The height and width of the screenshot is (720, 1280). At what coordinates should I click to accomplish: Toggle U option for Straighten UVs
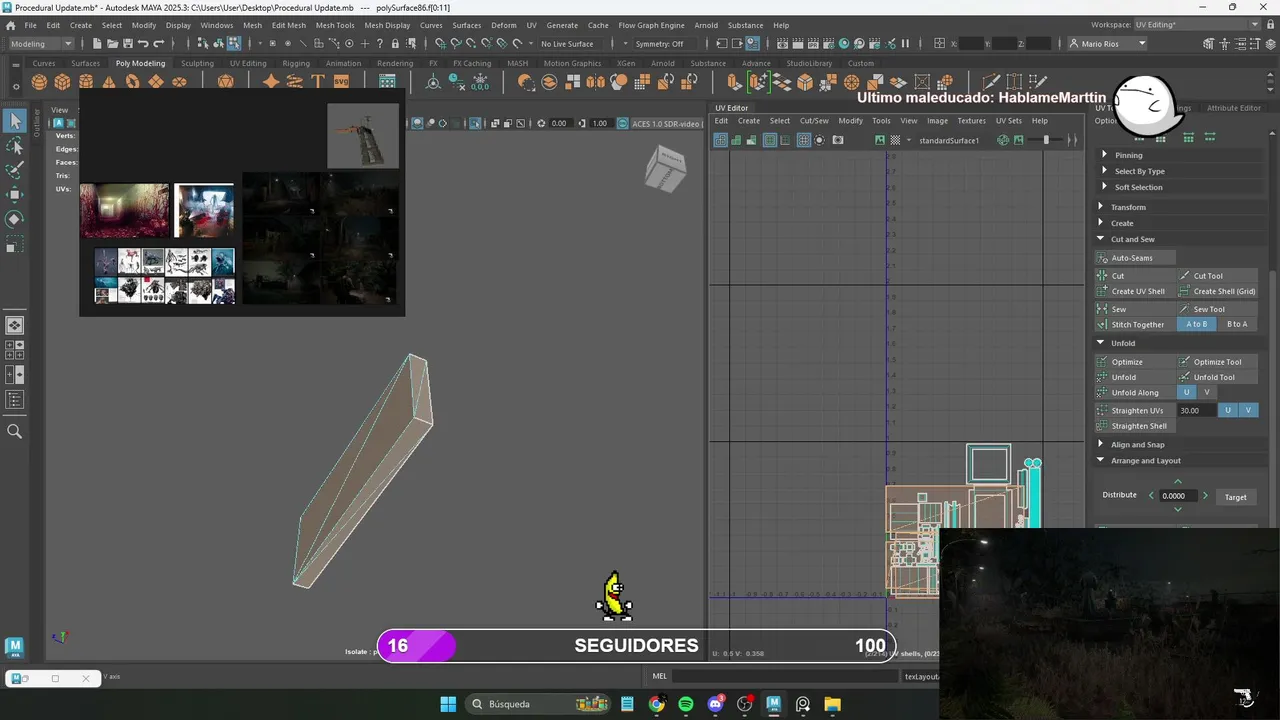click(1228, 410)
